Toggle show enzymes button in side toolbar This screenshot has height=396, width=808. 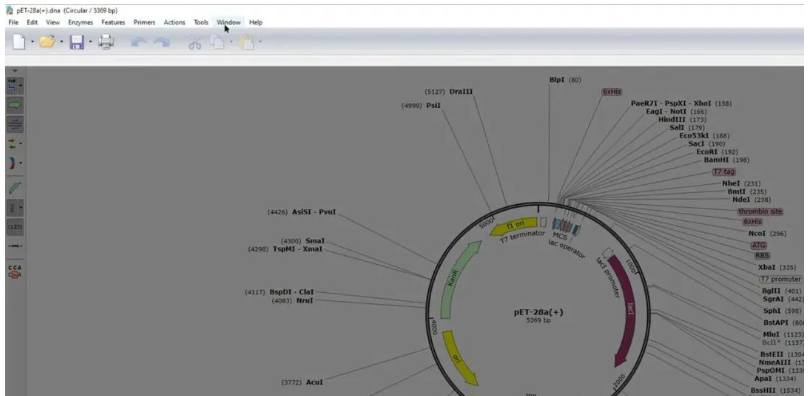coord(12,85)
